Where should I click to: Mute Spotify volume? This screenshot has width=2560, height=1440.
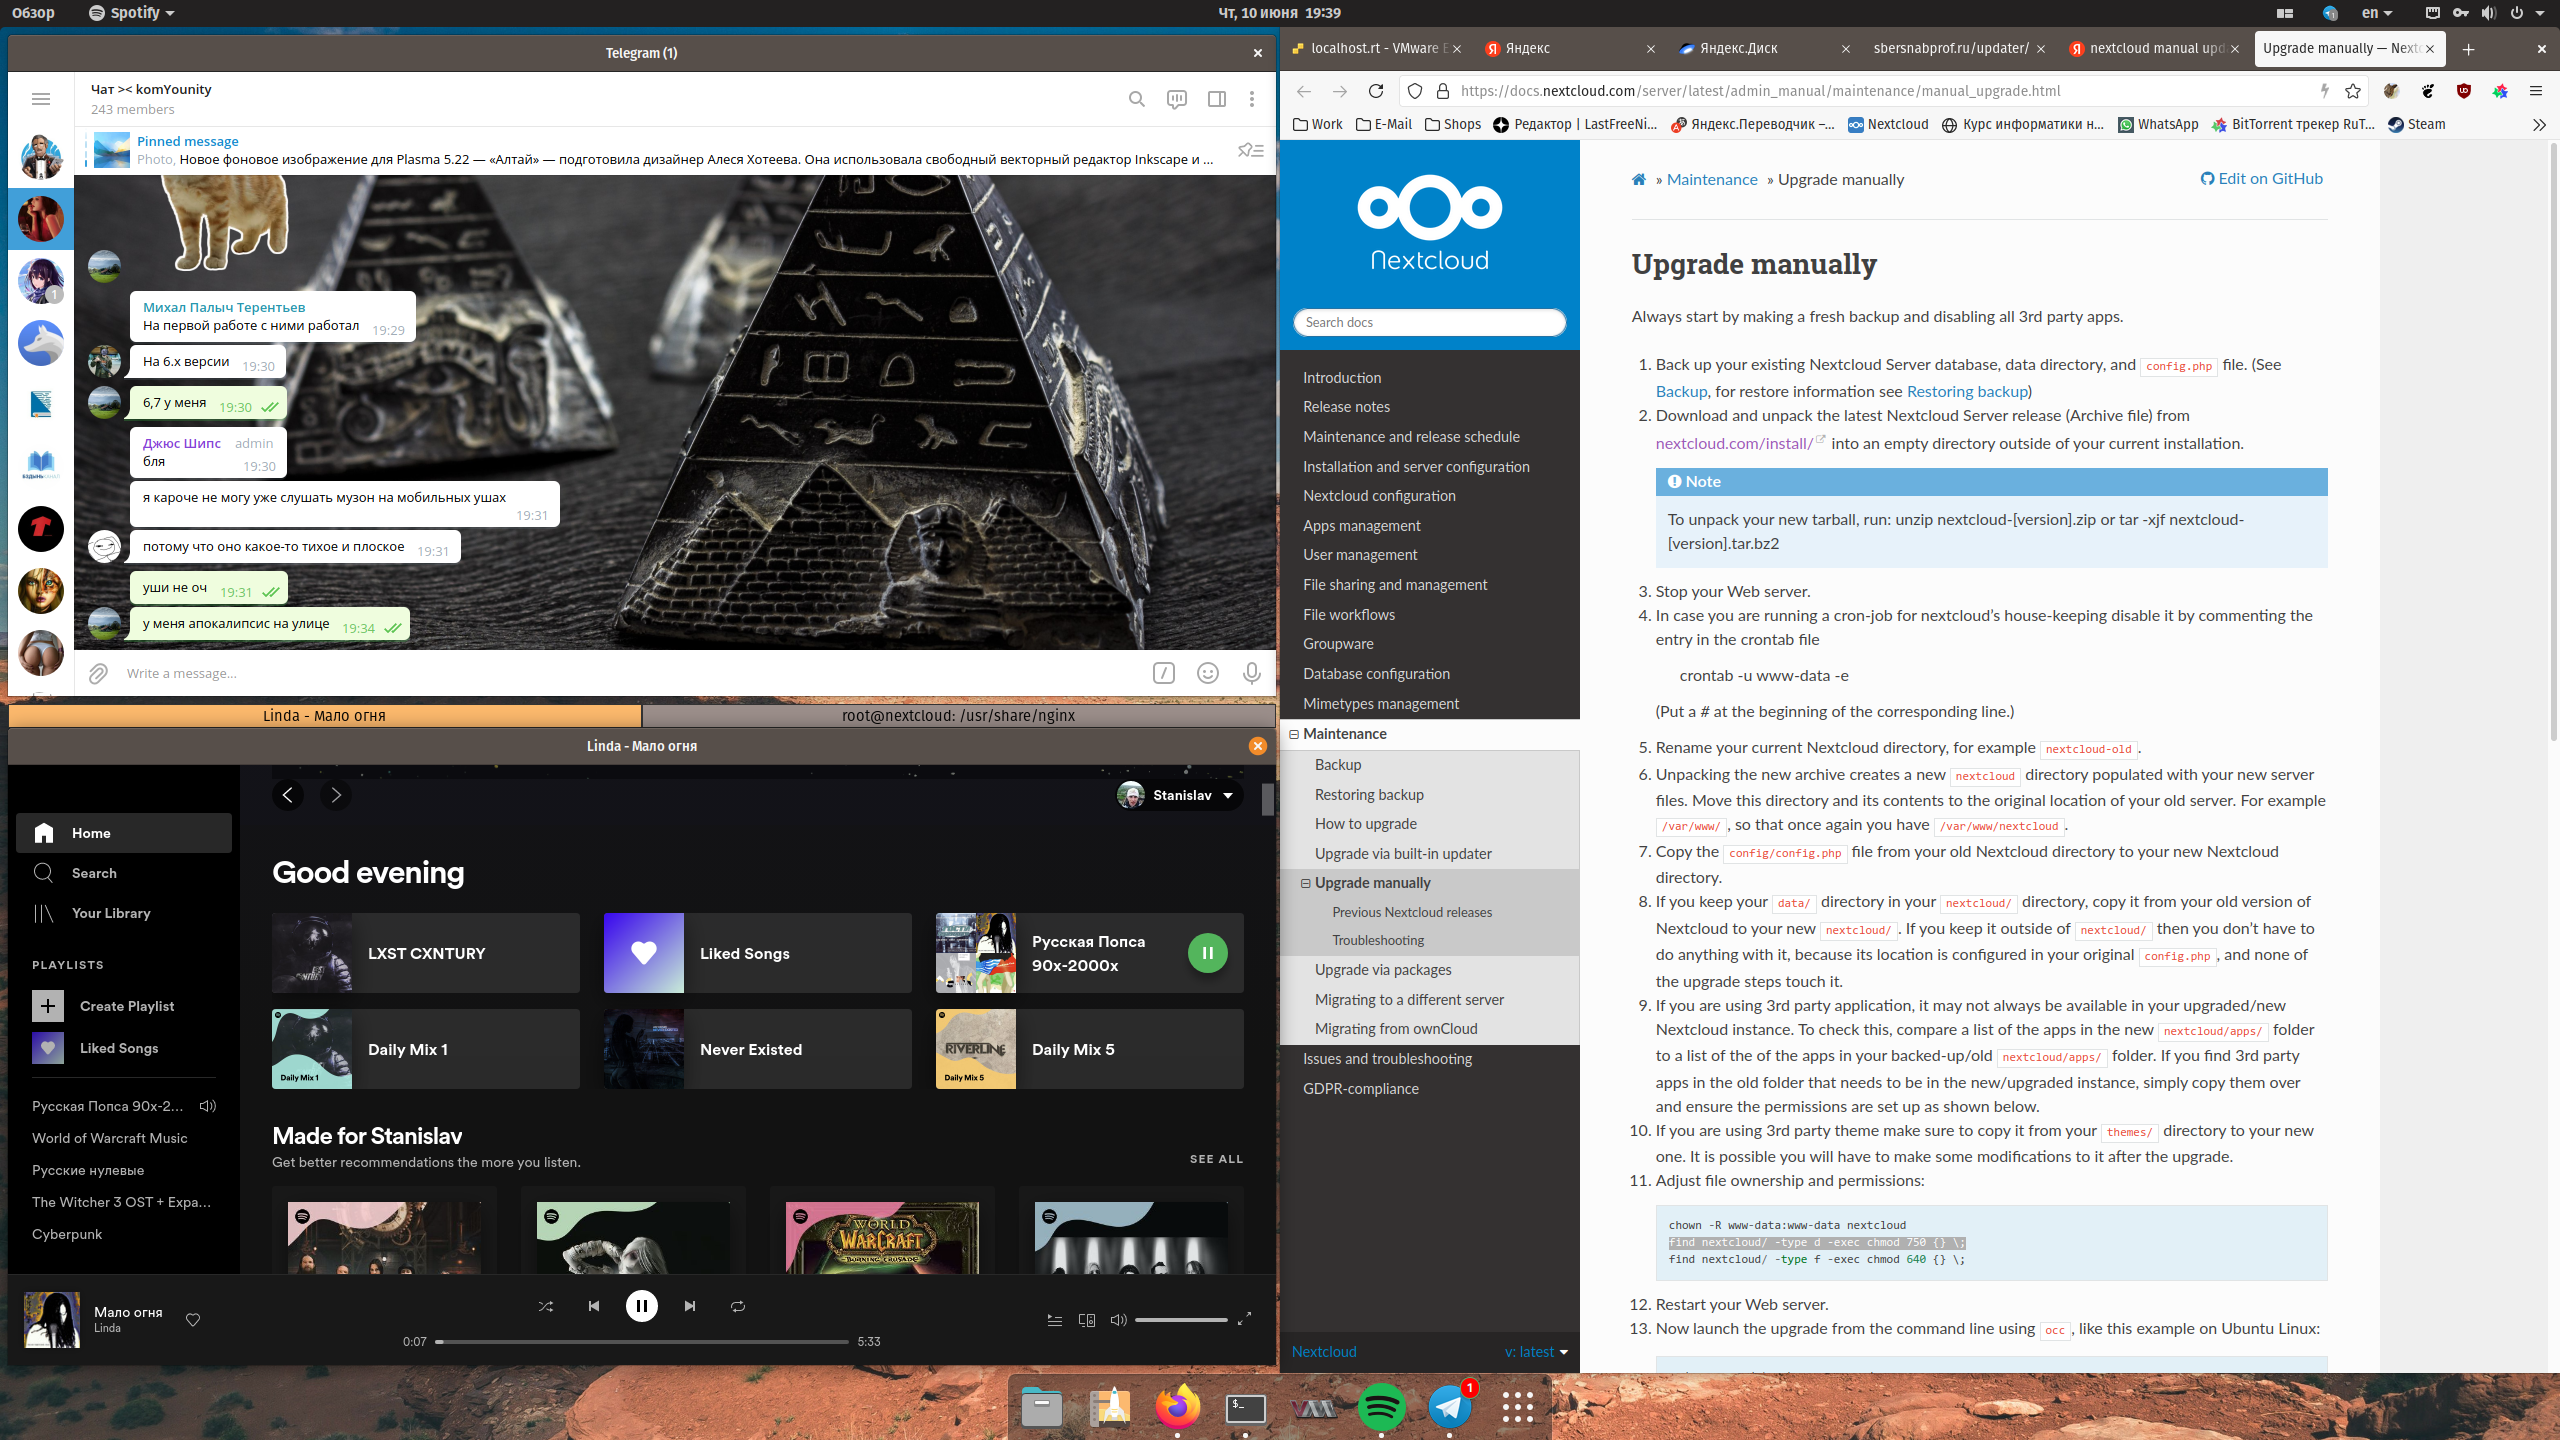tap(1119, 1320)
